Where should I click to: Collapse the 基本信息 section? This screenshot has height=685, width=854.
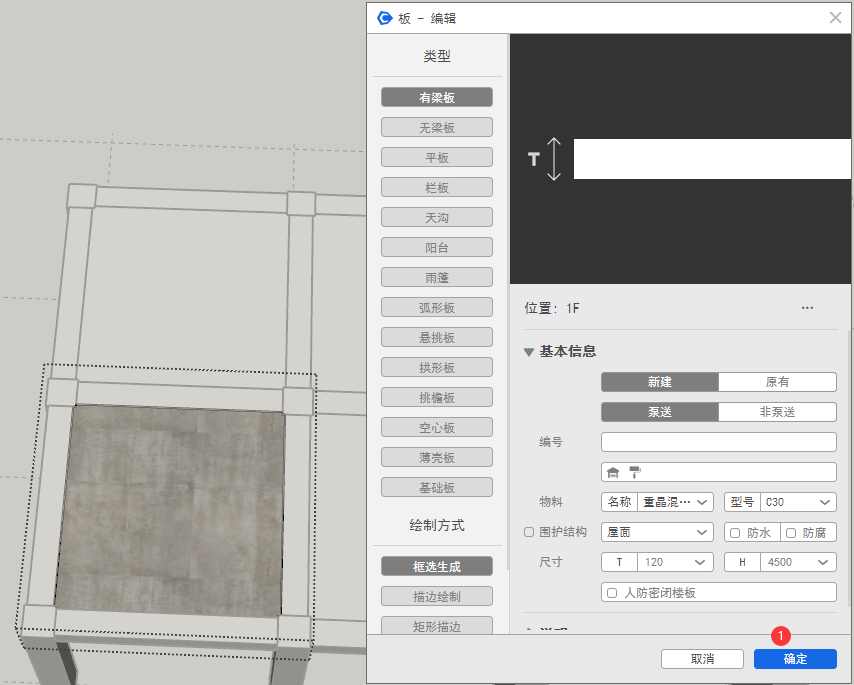click(530, 352)
